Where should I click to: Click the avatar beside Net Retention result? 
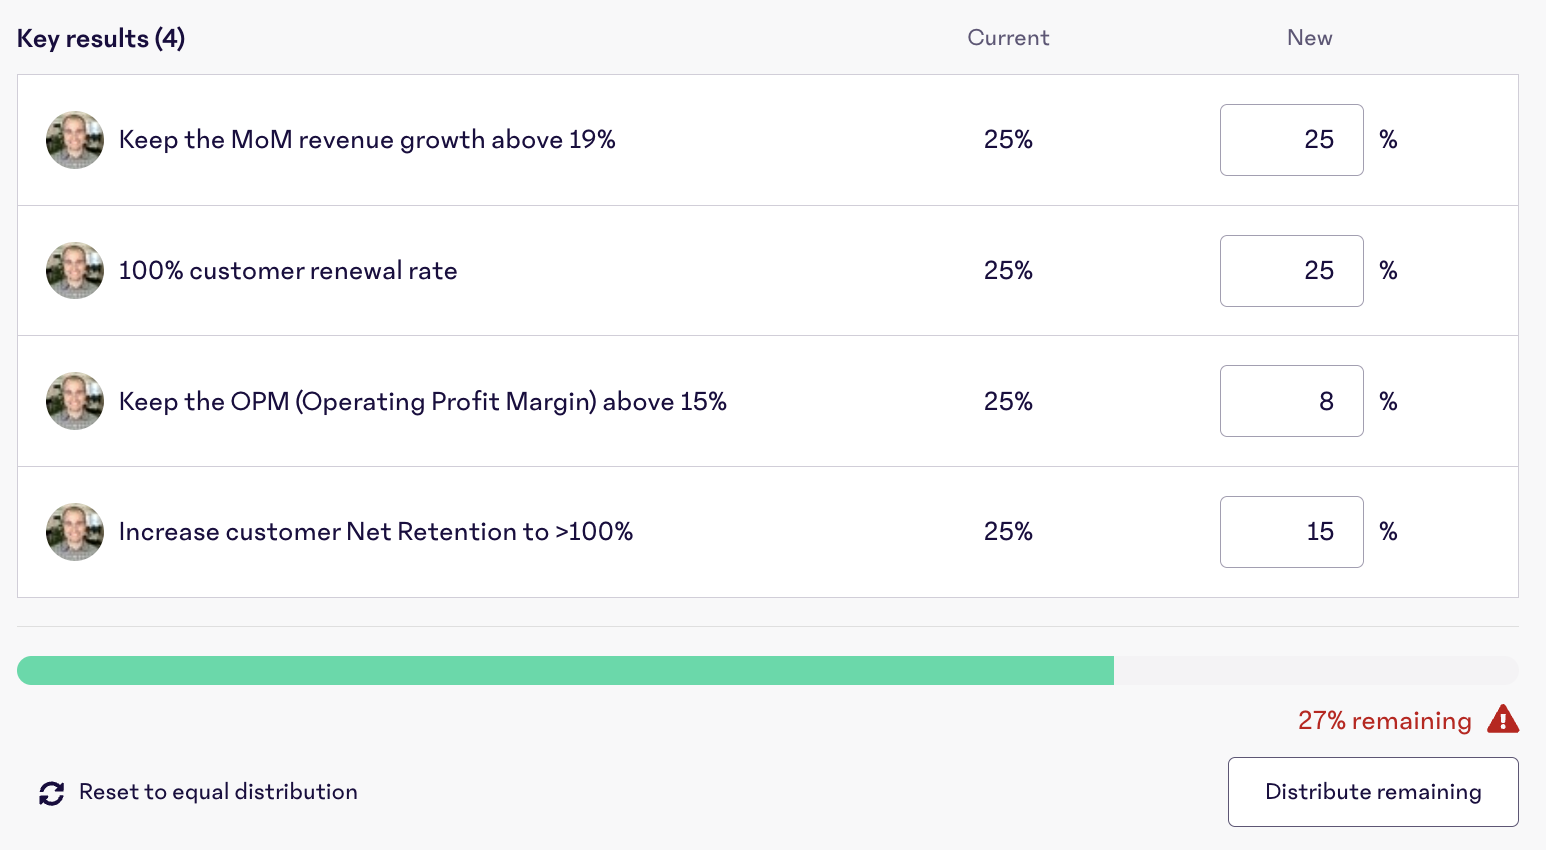(x=75, y=532)
